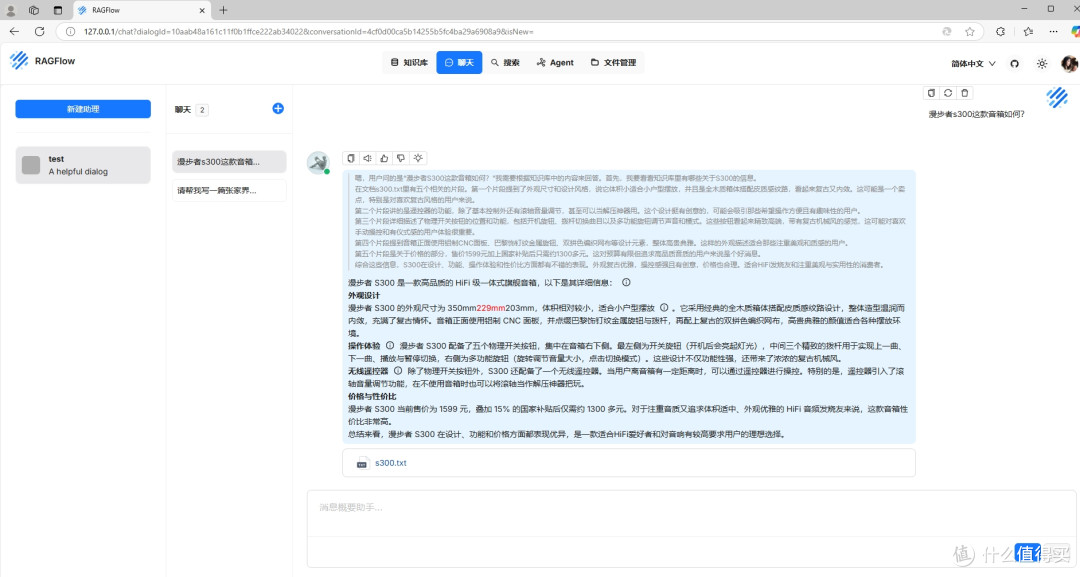Delete the user's question message

(964, 93)
